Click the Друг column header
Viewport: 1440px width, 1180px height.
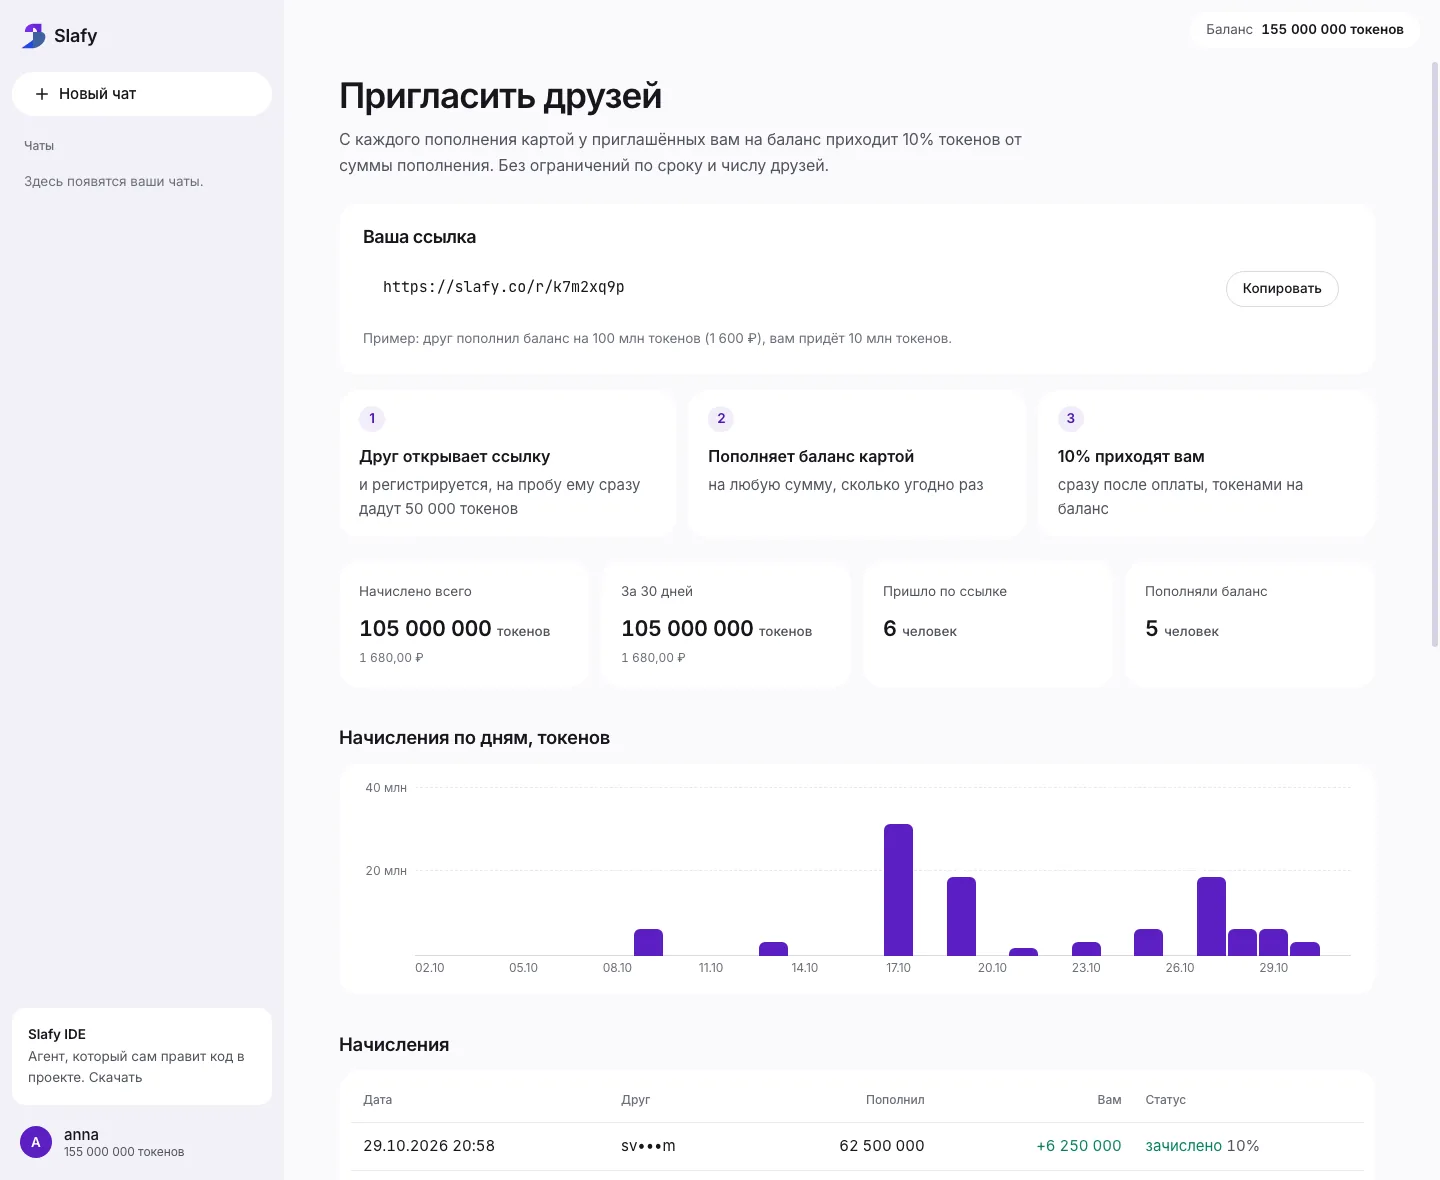[x=635, y=1100]
